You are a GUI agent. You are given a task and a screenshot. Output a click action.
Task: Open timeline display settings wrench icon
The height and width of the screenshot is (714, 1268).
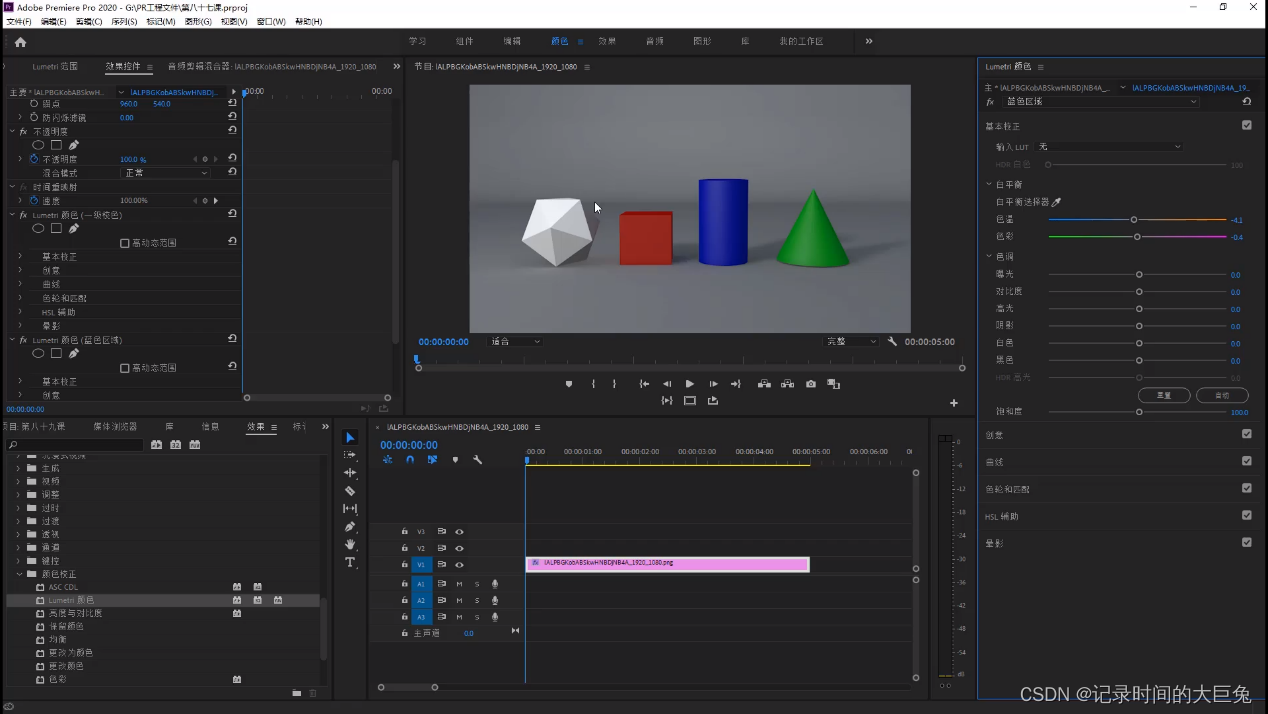tap(477, 460)
